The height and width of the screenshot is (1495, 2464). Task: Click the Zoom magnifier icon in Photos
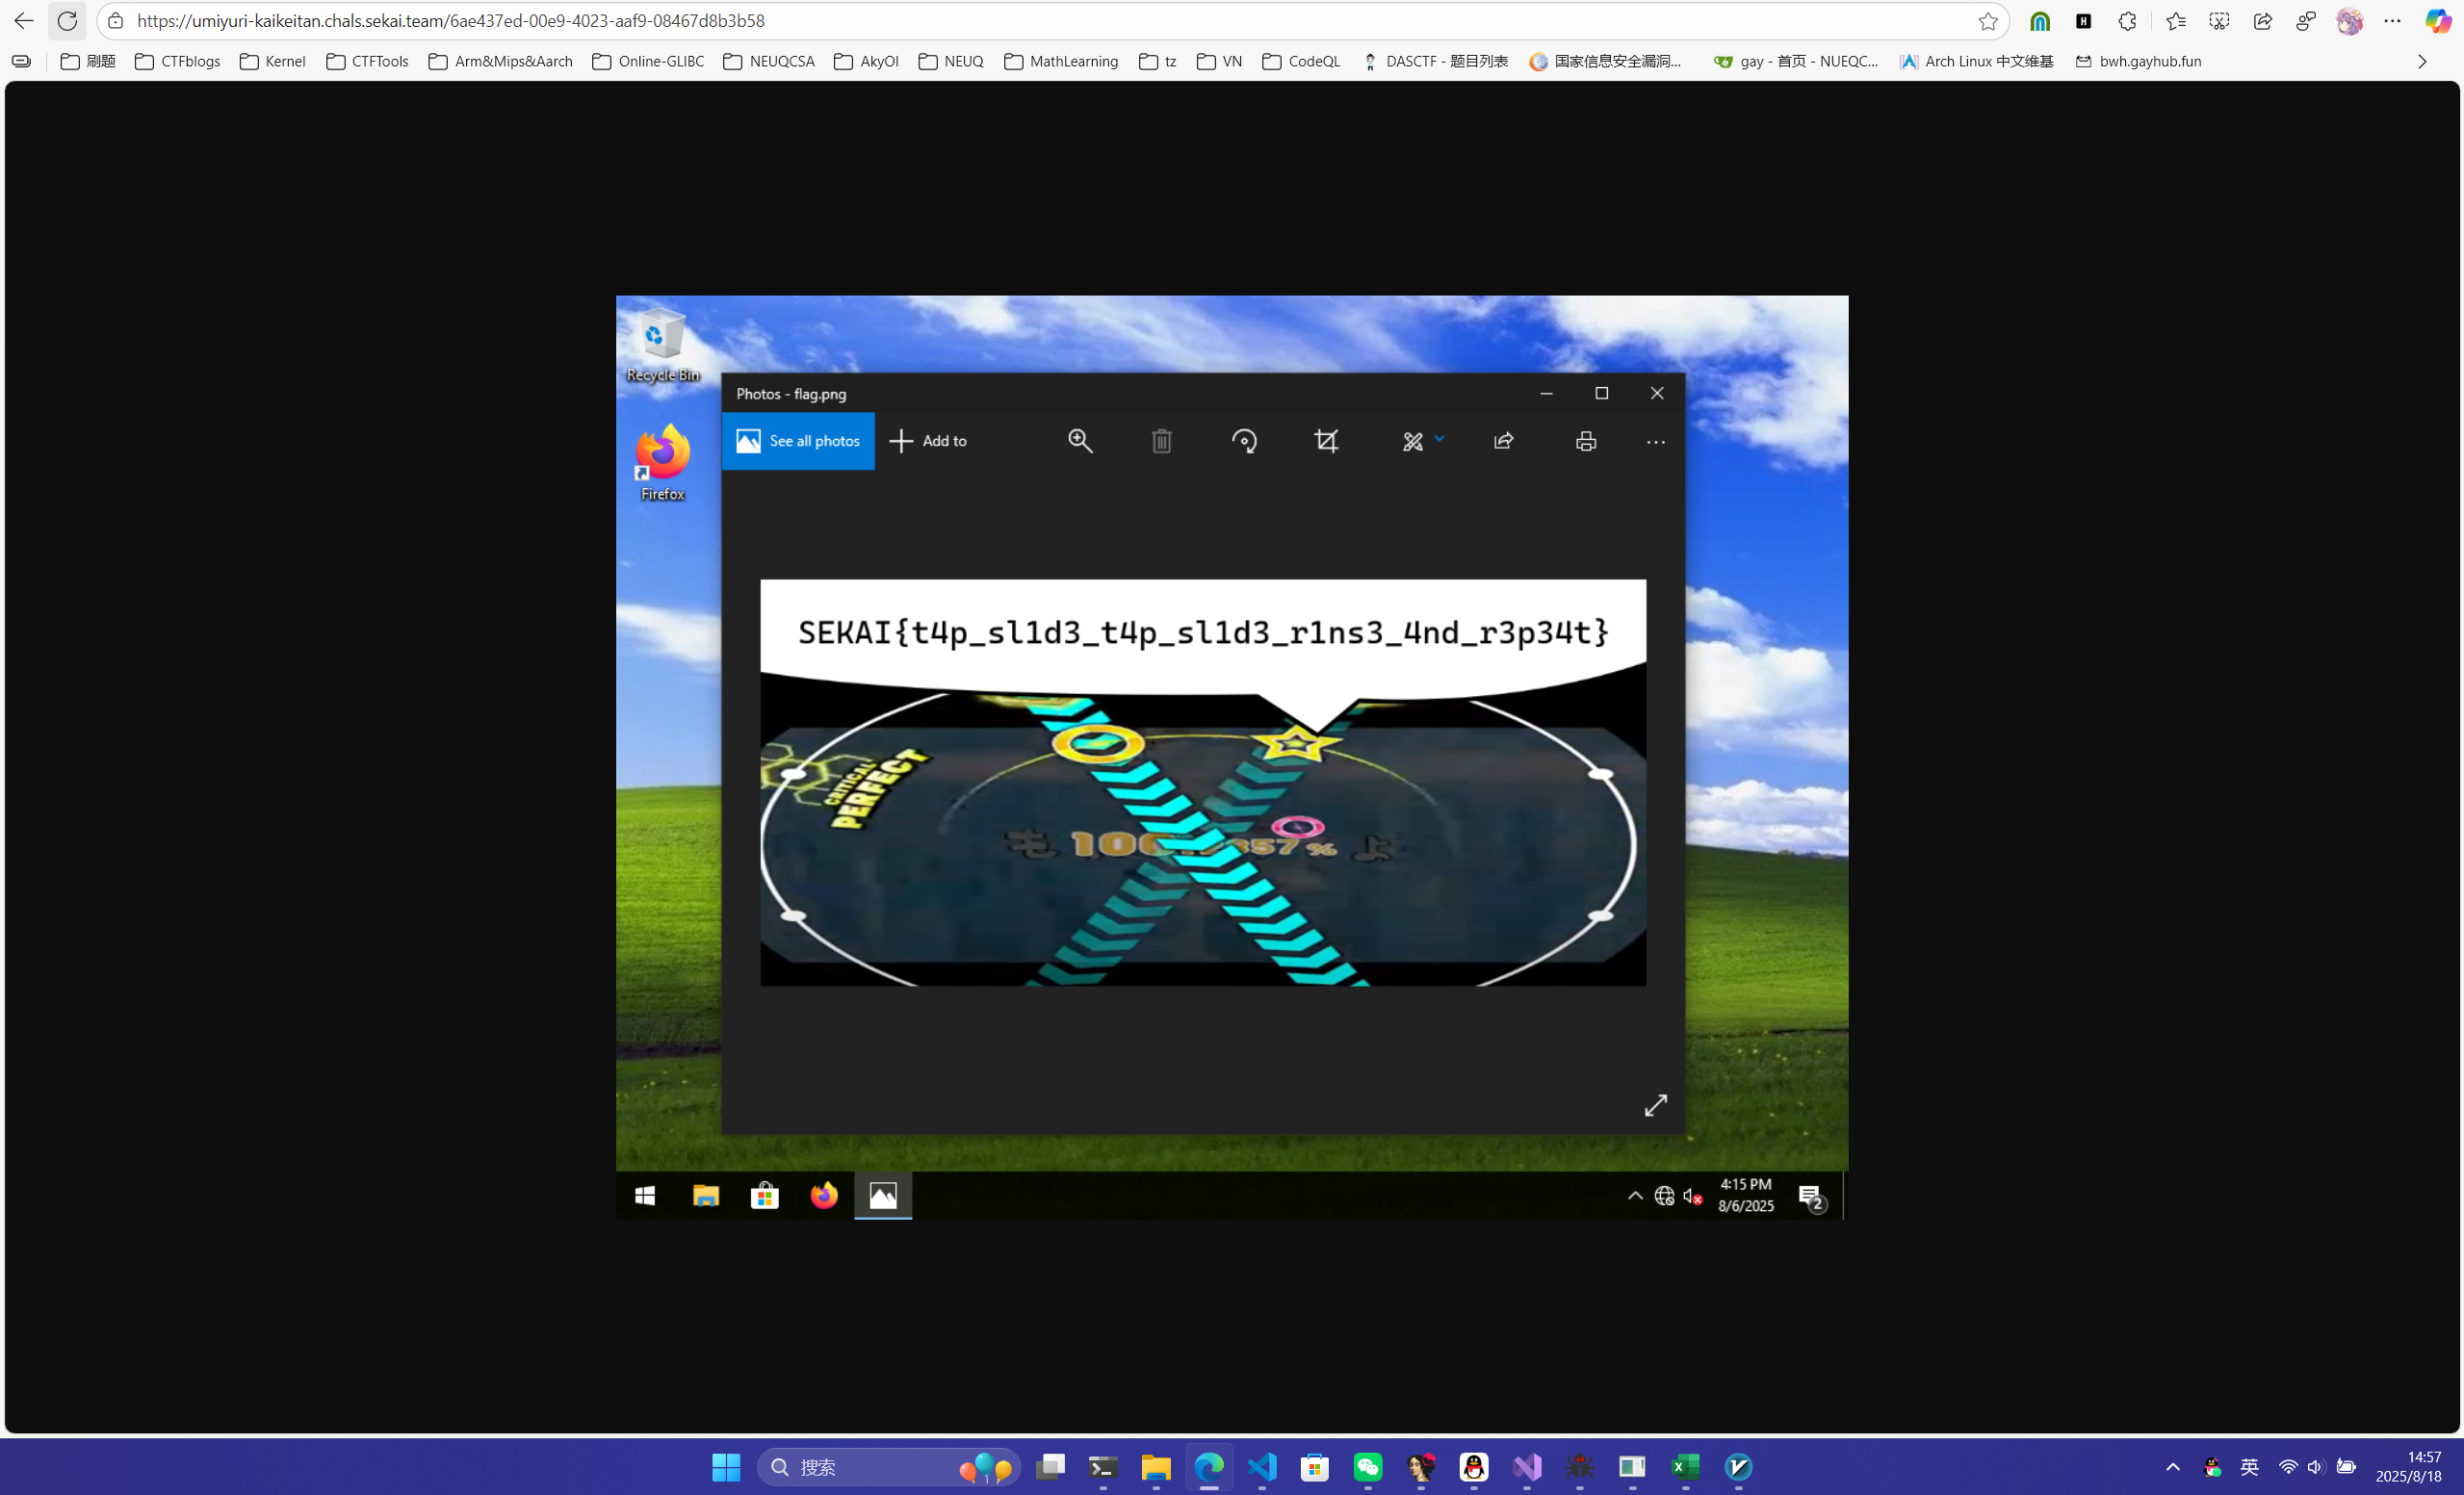[x=1080, y=441]
